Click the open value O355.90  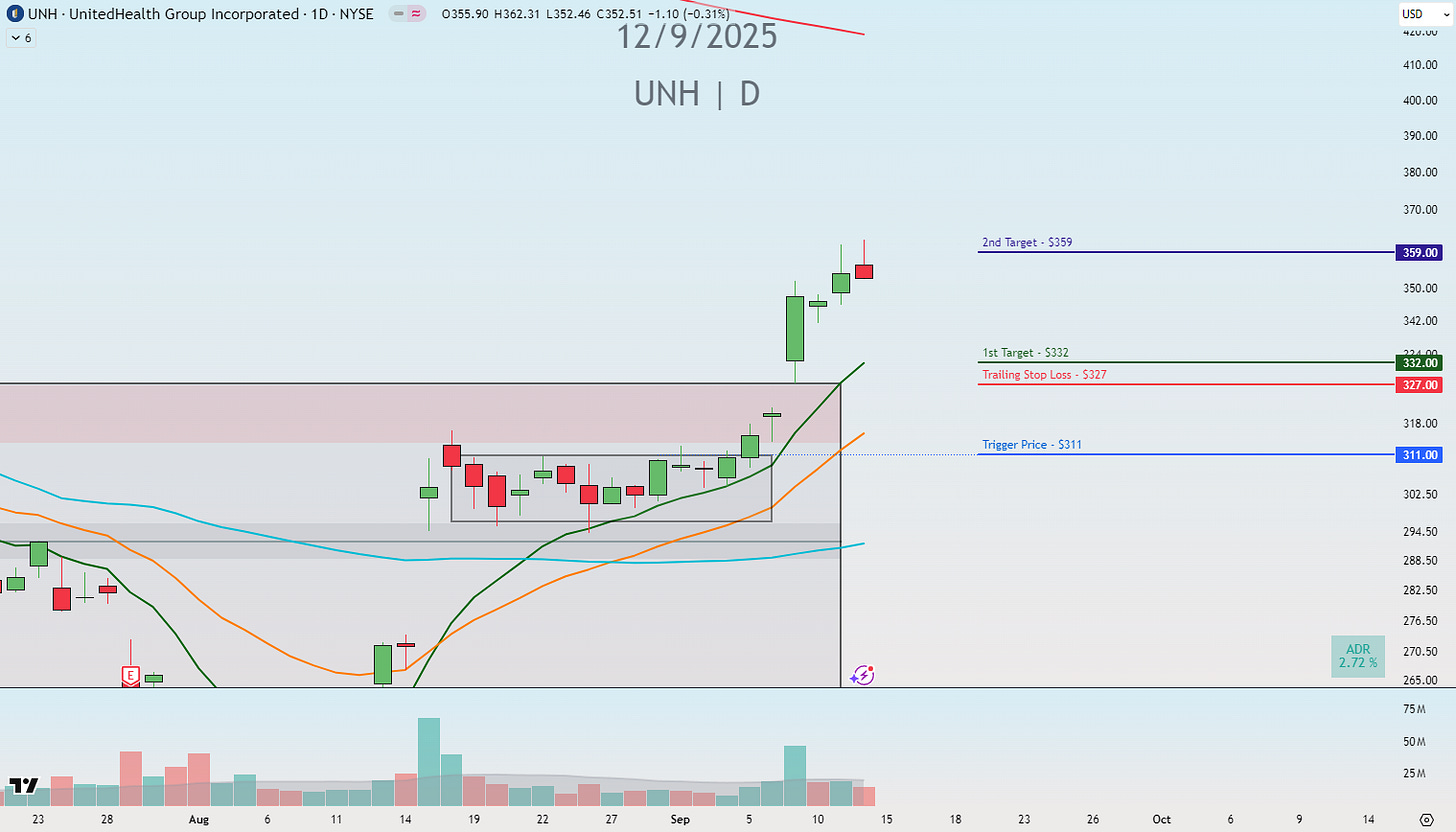467,14
